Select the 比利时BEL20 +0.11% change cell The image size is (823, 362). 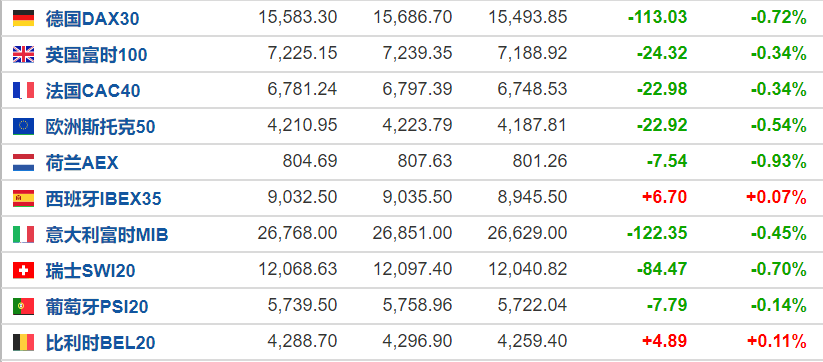click(776, 342)
